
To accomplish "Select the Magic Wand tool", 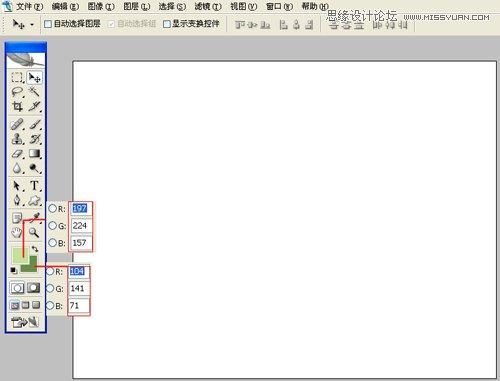I will 34,92.
